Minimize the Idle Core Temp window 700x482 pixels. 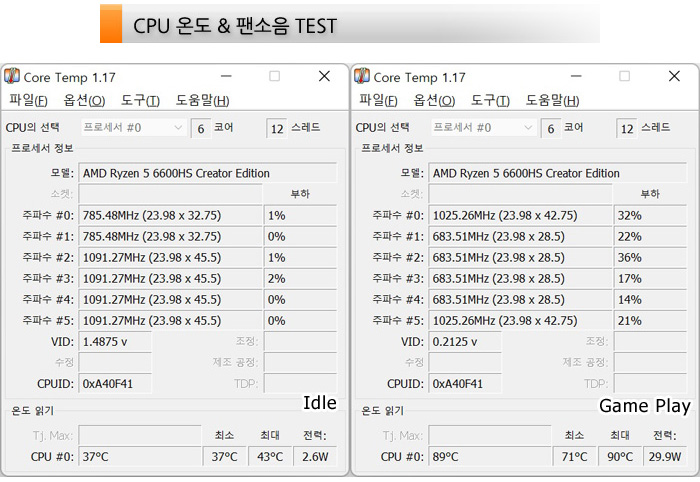(226, 76)
